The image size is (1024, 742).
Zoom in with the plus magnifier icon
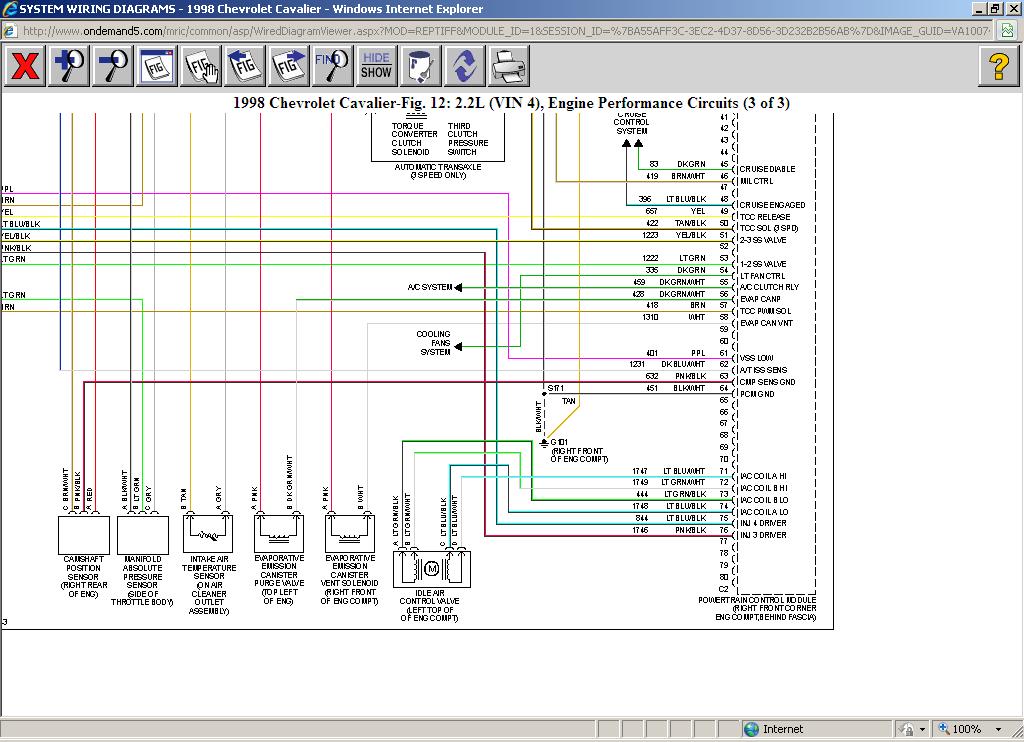point(70,67)
